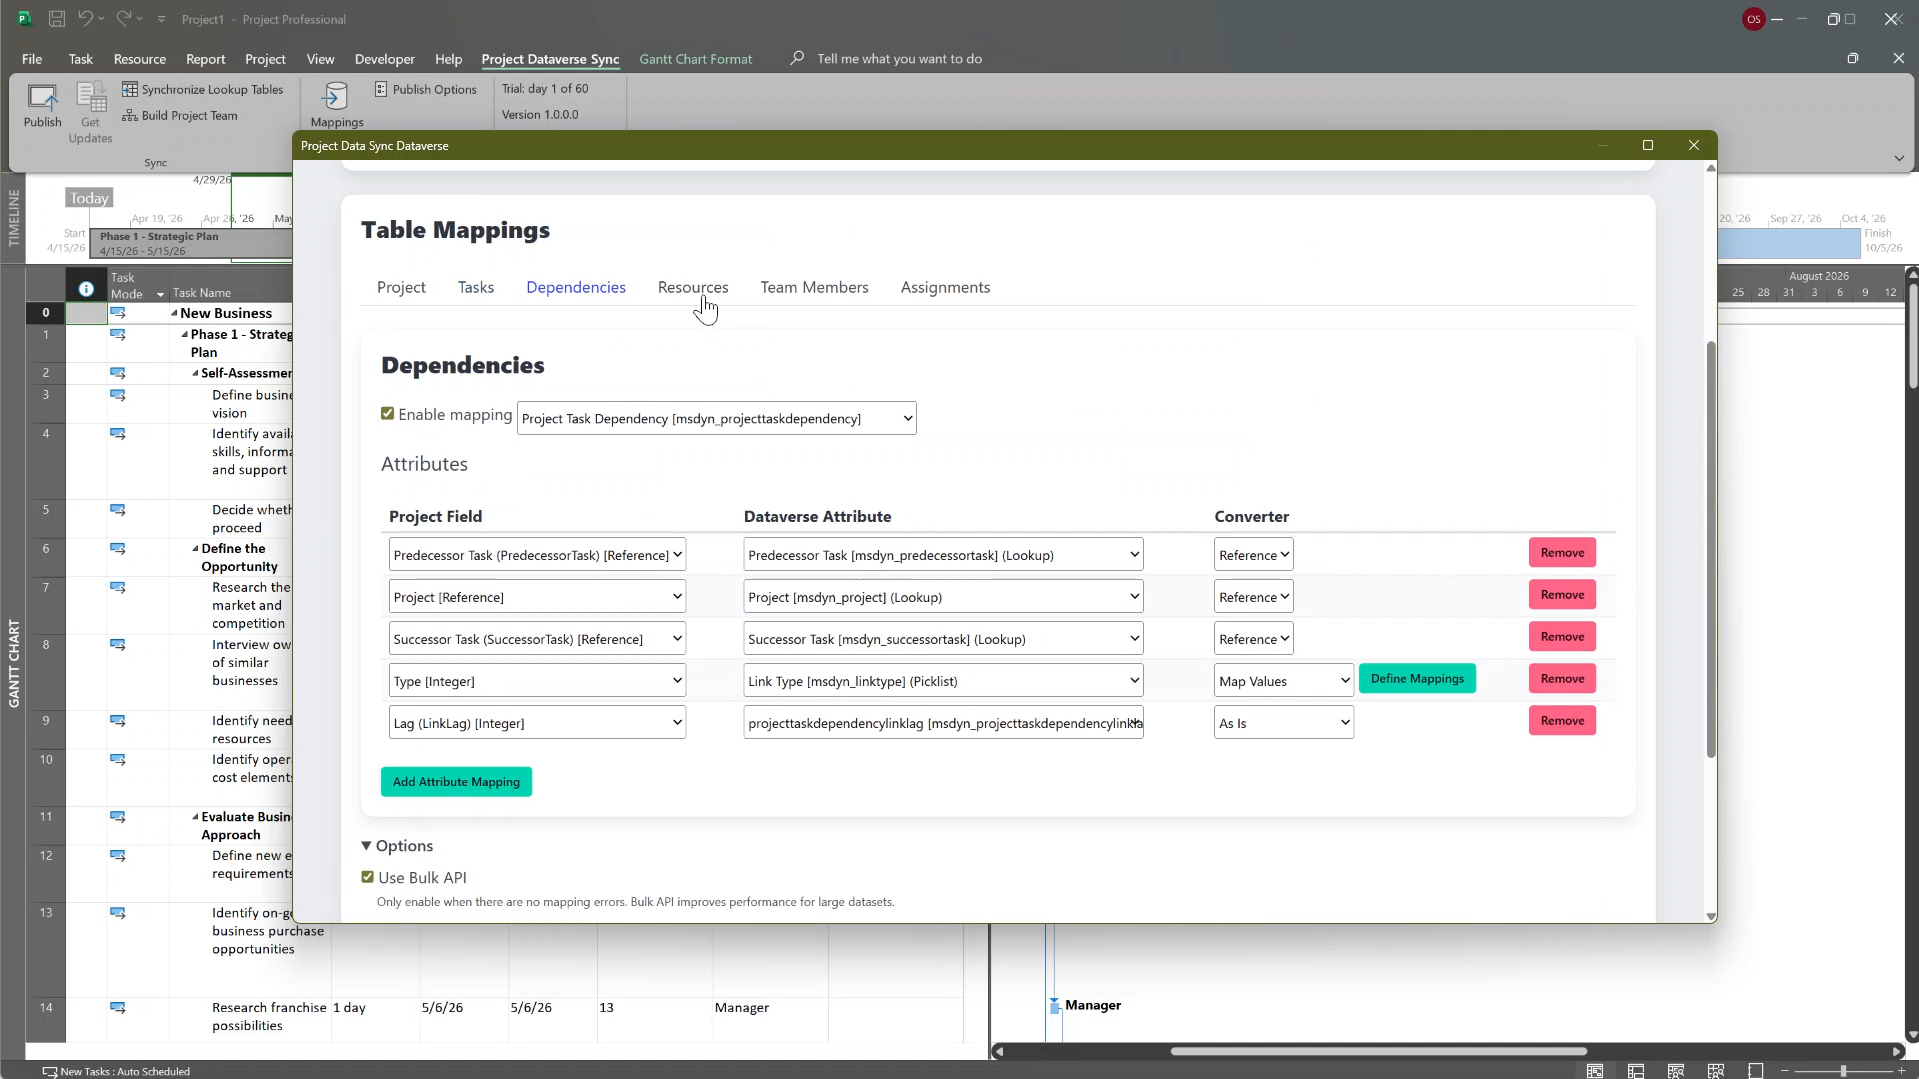
Task: Click the zoom out minus icon in the status bar
Action: 1784,1071
